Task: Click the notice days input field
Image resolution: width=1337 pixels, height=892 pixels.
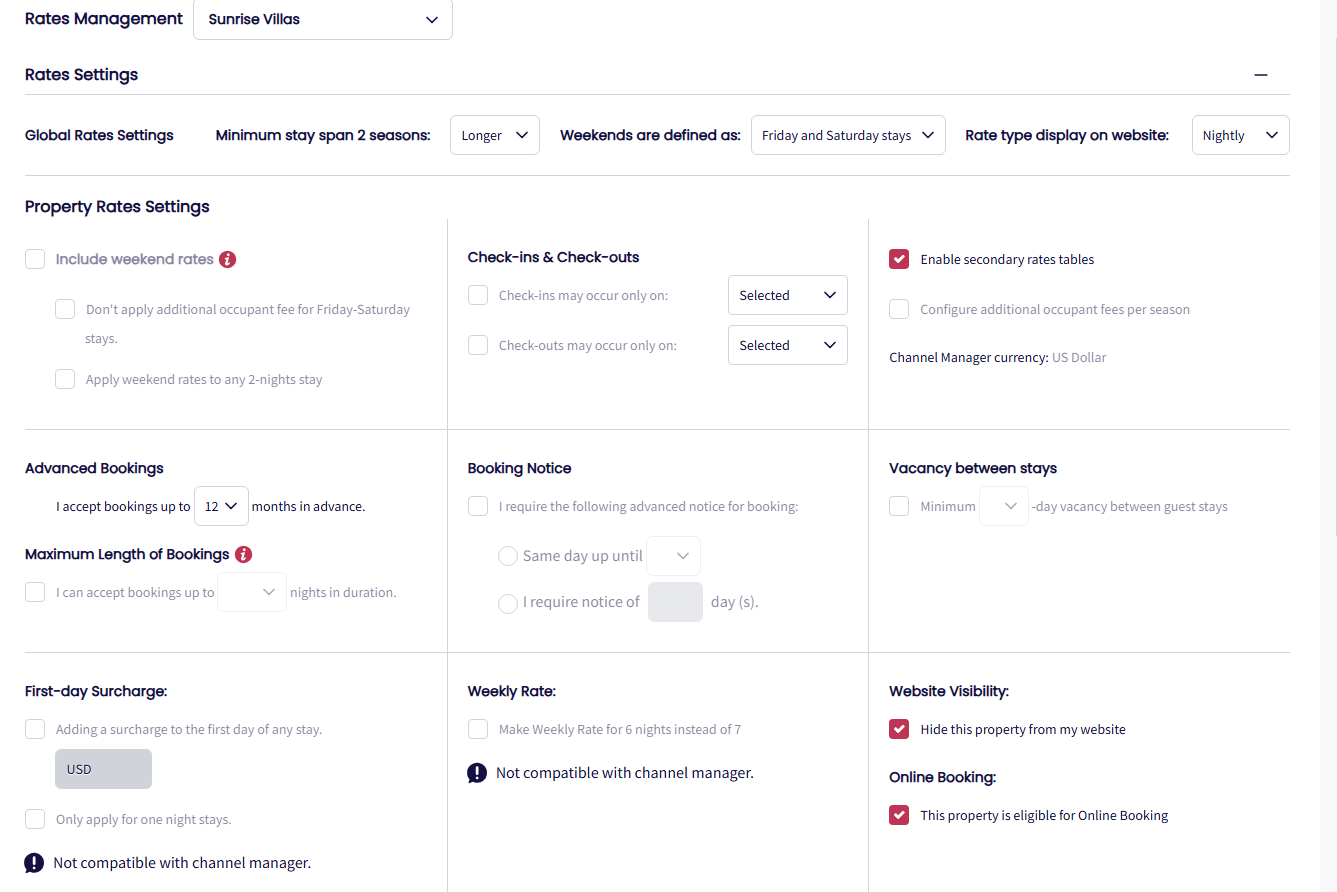Action: (x=675, y=602)
